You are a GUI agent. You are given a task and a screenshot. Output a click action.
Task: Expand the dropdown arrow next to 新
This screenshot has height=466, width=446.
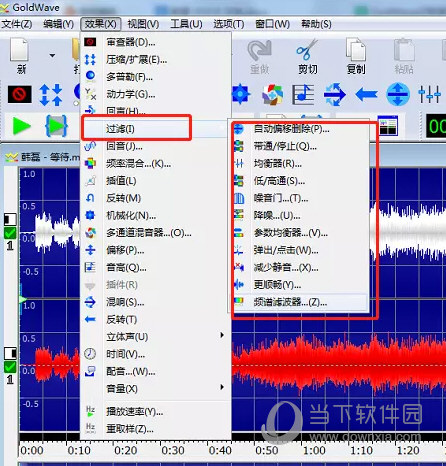pyautogui.click(x=52, y=55)
